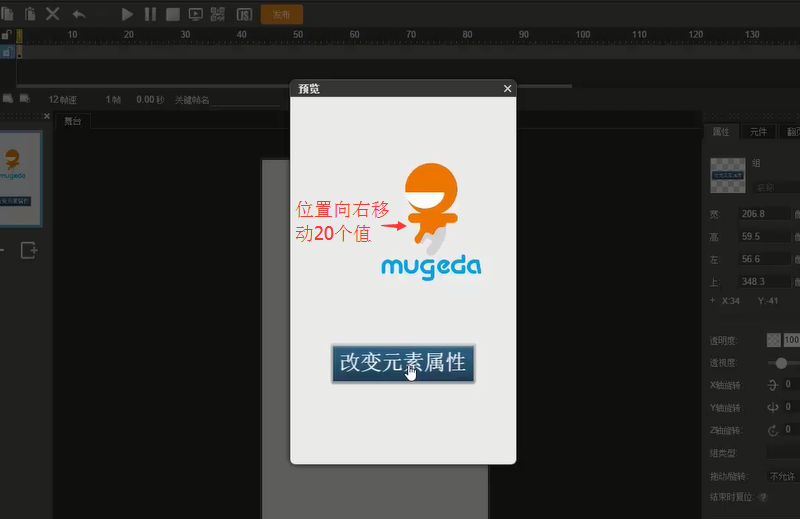The image size is (800, 519).
Task: Click the undo arrow icon
Action: pos(79,14)
